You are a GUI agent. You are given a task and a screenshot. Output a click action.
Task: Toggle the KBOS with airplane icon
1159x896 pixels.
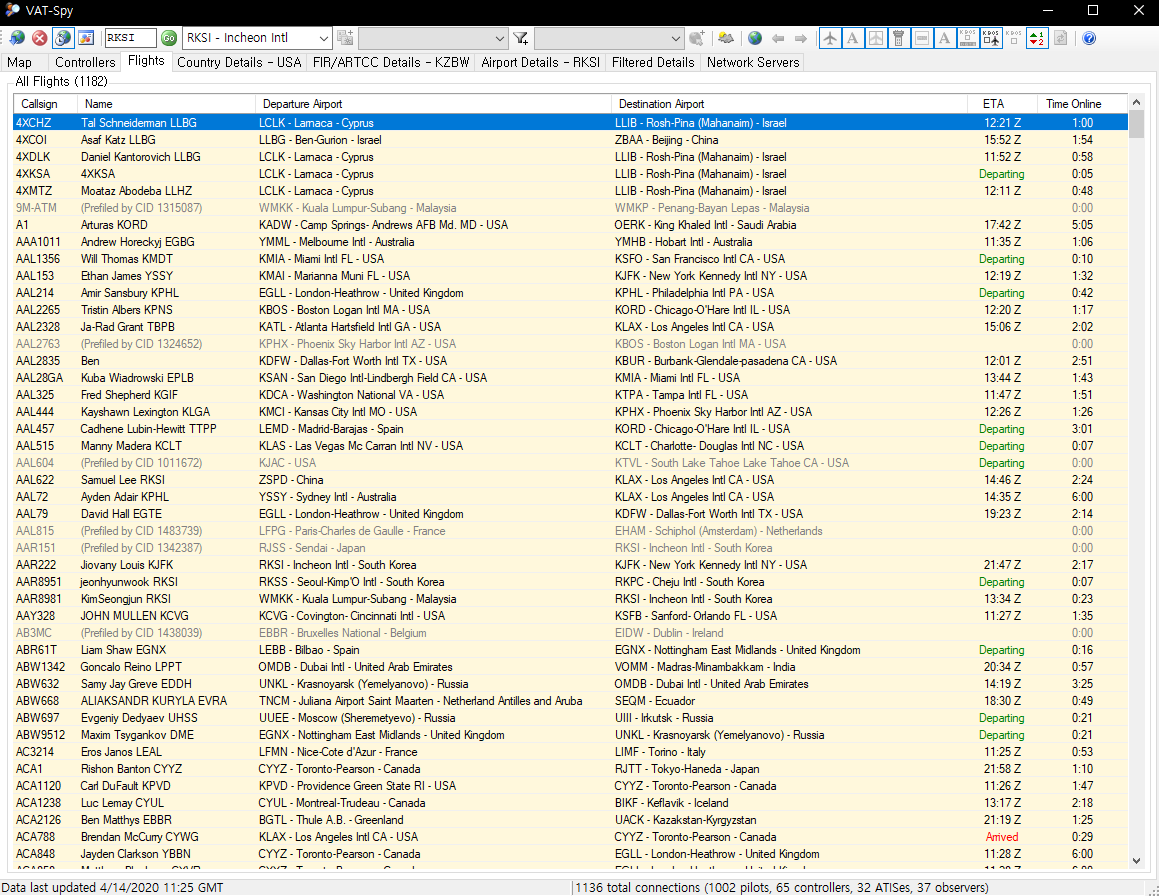[990, 38]
